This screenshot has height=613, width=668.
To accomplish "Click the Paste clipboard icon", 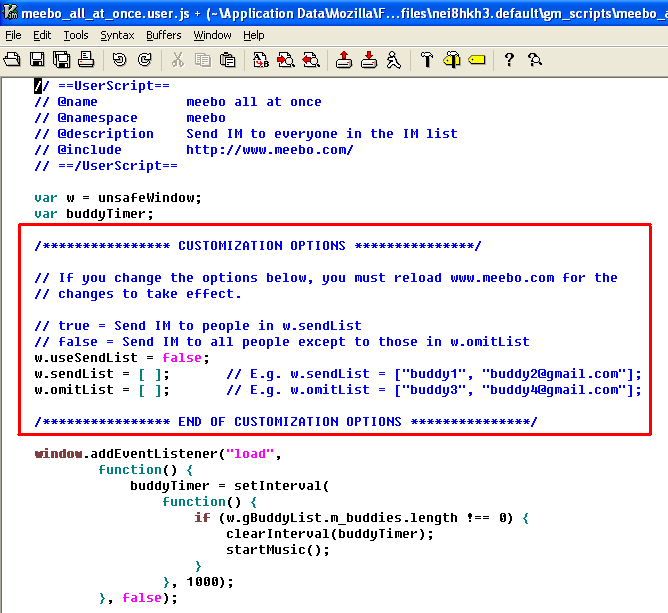I will pos(227,60).
